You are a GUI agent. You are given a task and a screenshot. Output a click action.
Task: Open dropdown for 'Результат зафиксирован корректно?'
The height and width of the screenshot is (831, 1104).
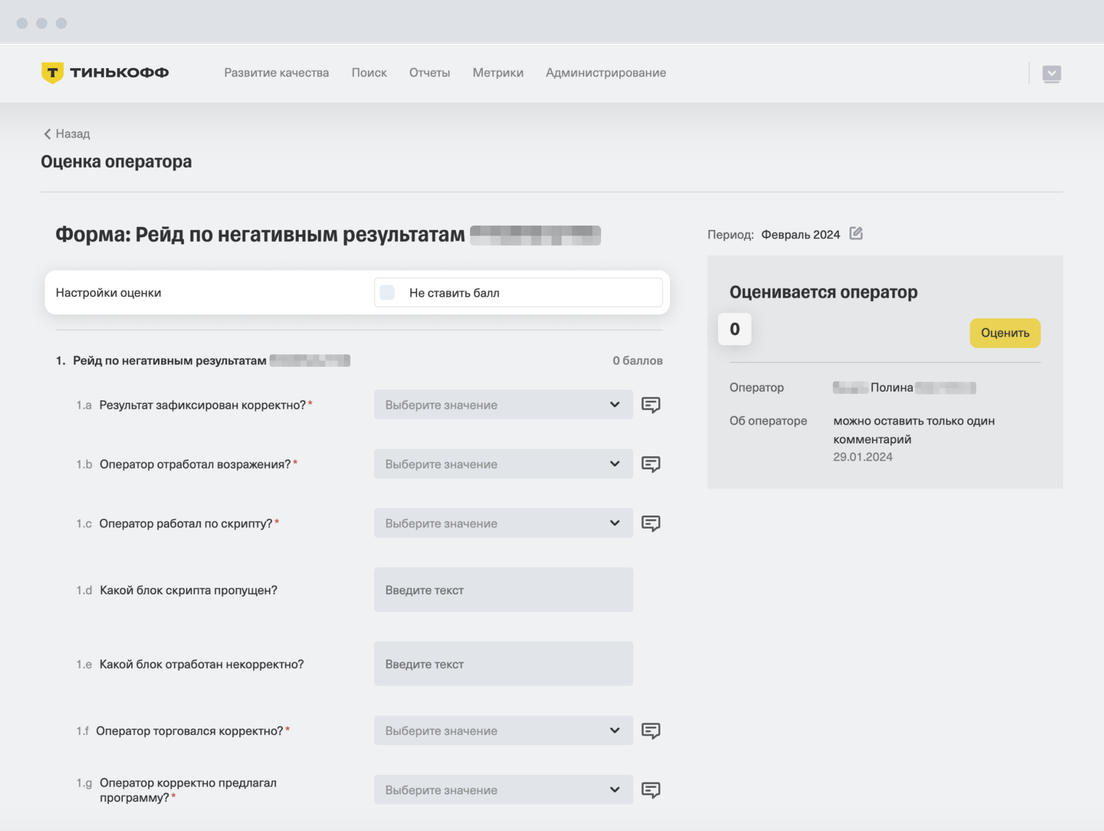pos(503,405)
